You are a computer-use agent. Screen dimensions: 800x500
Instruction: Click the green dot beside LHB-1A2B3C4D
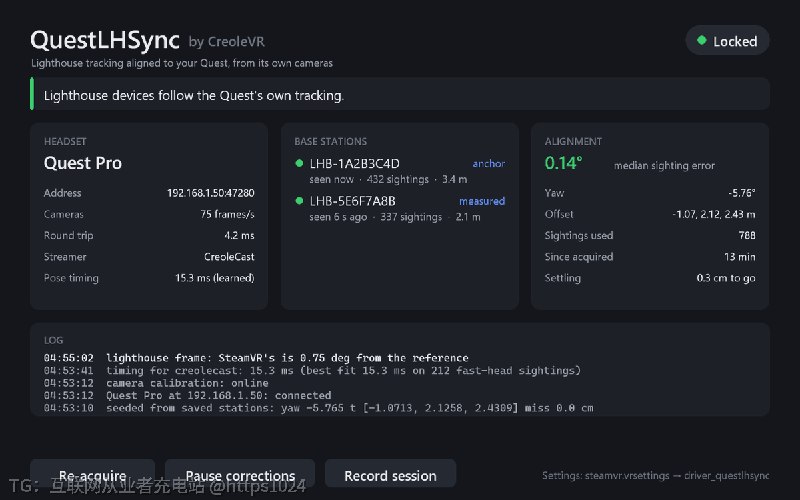[299, 163]
